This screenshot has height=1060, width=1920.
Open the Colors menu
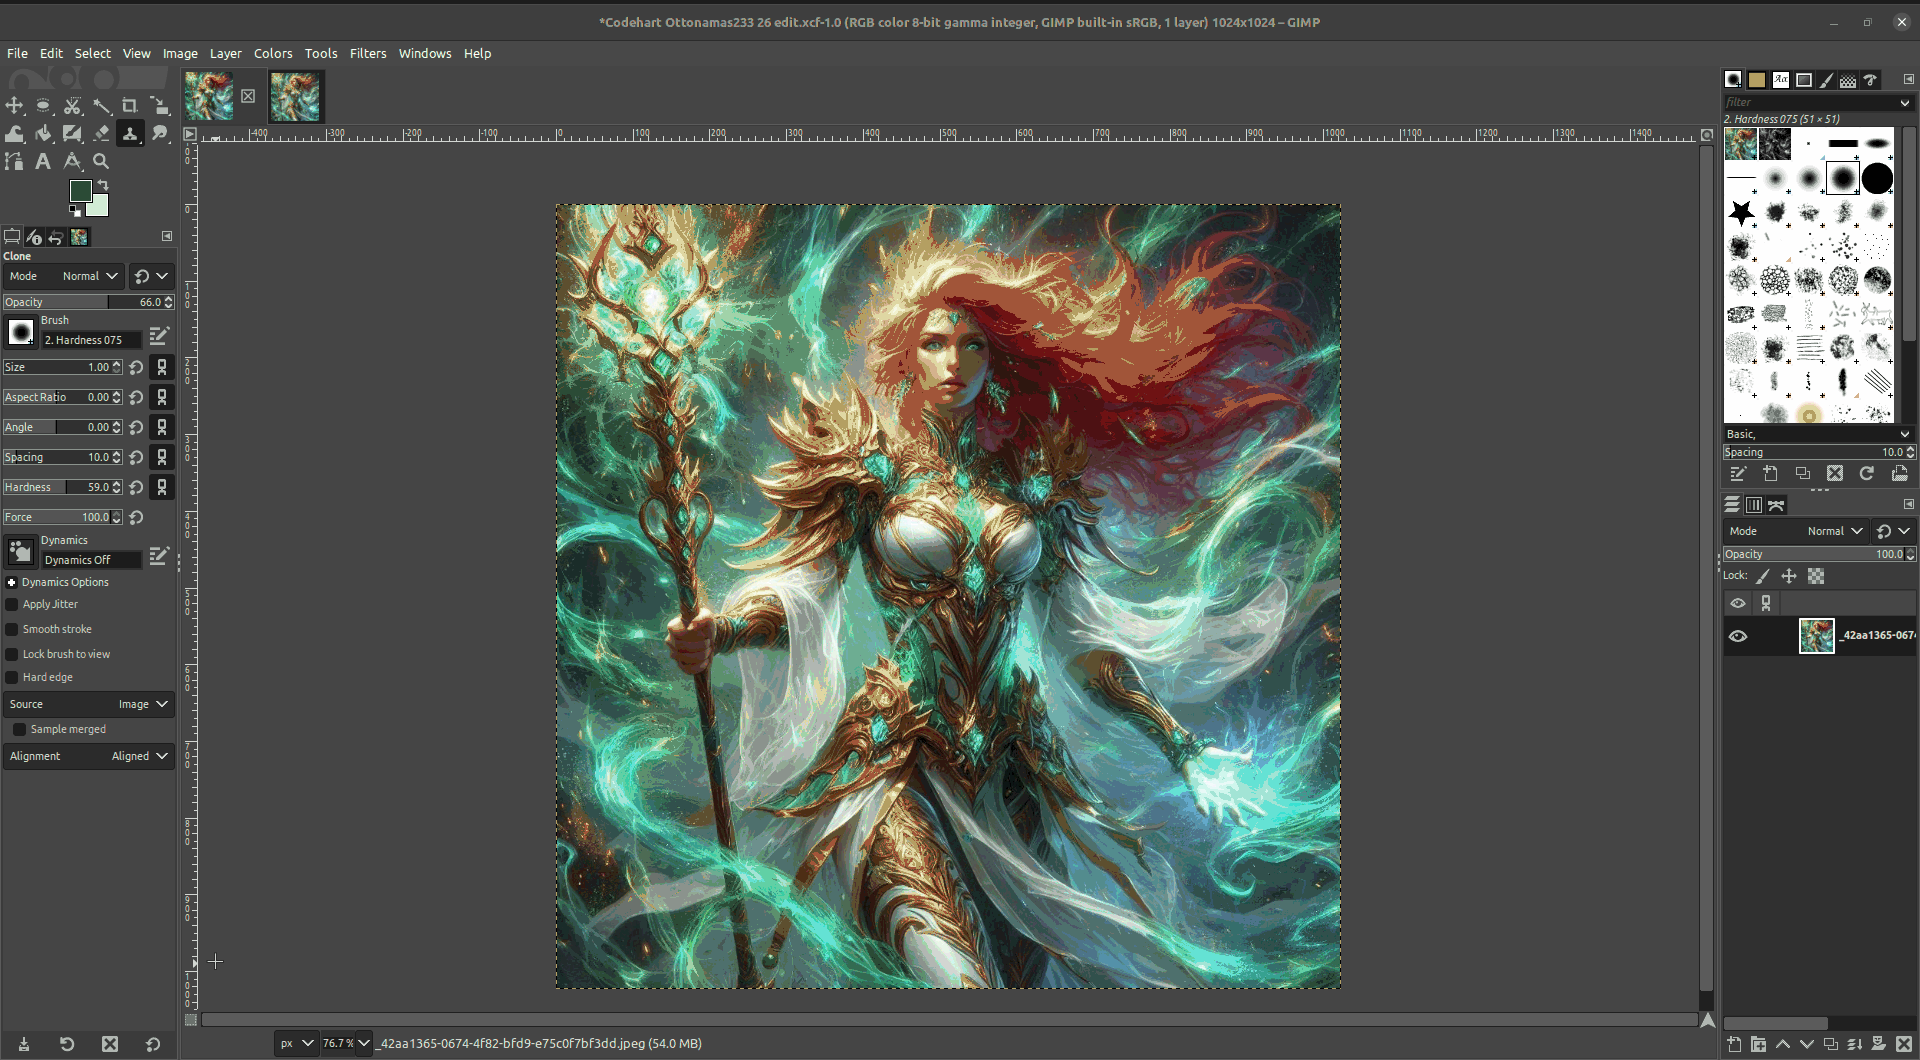point(273,53)
